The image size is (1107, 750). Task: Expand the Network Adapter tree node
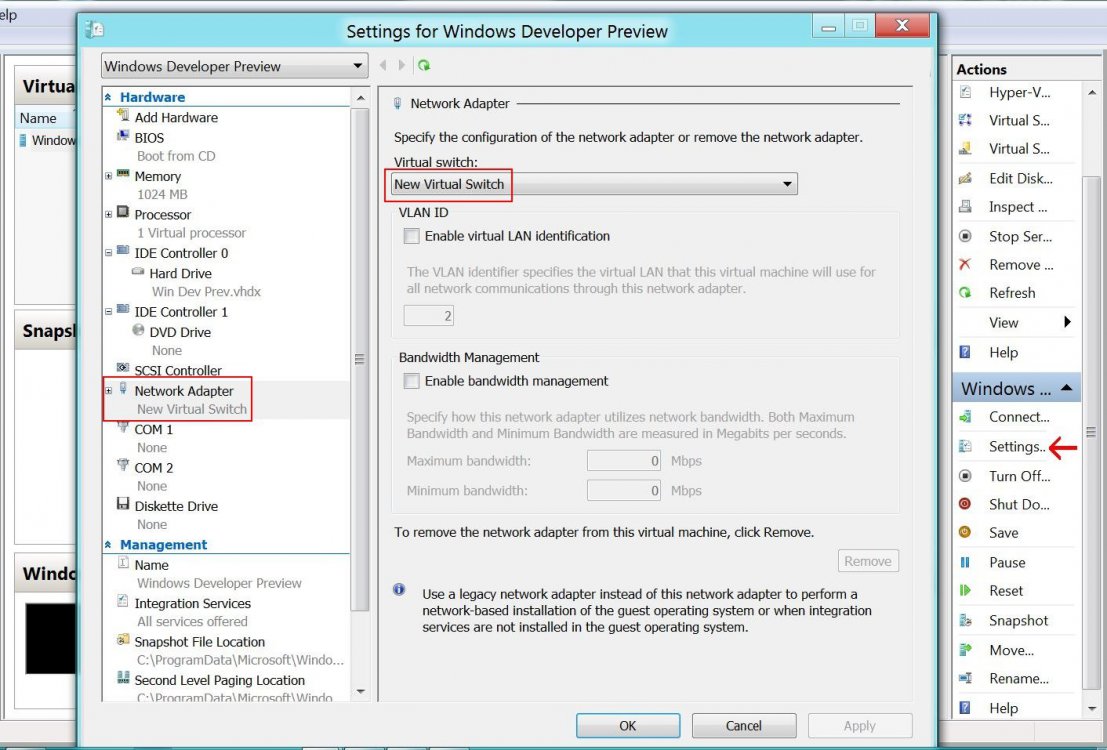pos(108,391)
